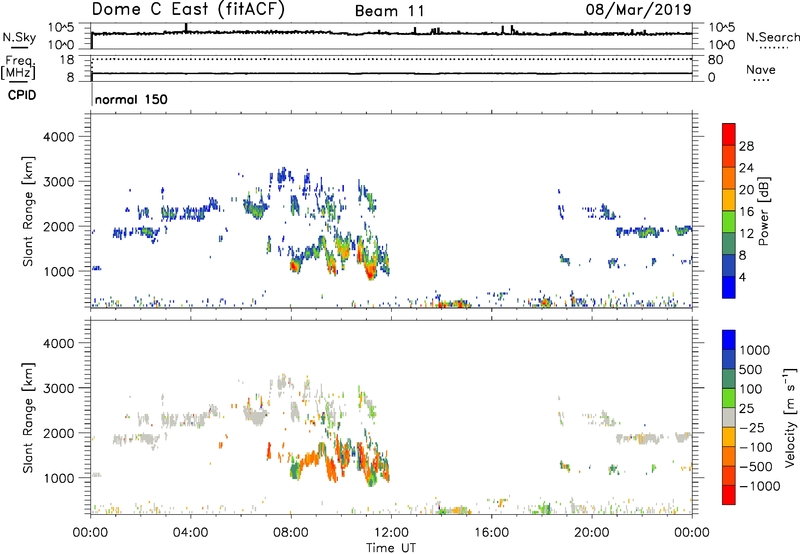The height and width of the screenshot is (554, 800).
Task: Click the solid line sample under "N.Sky"
Action: 19,47
